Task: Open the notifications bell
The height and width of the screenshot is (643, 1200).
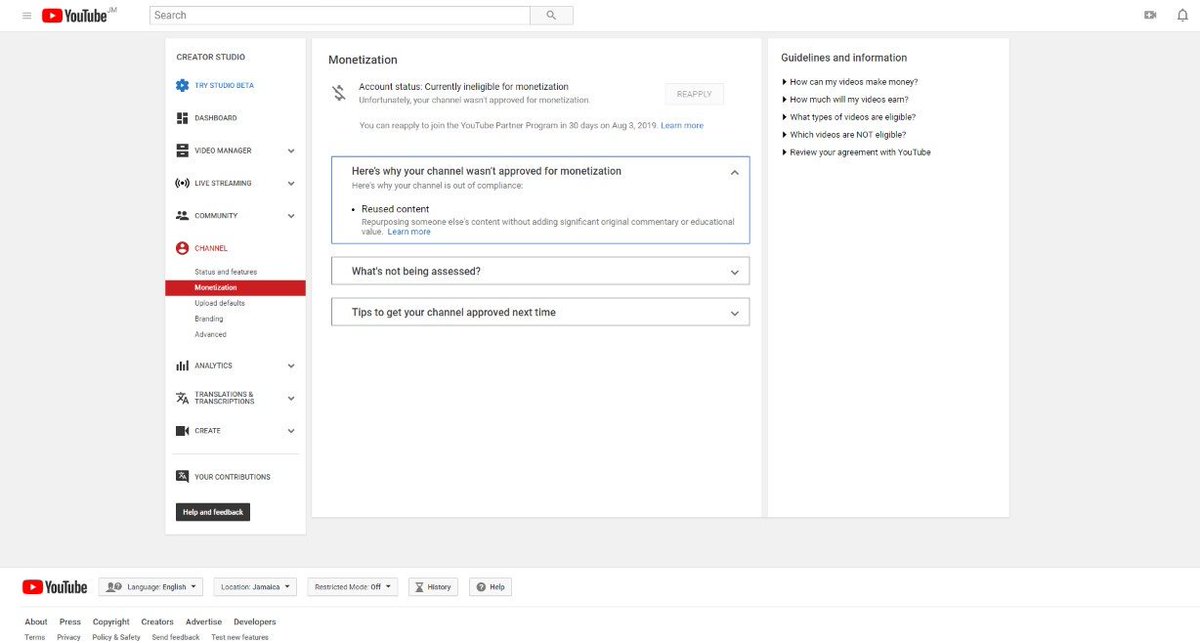Action: click(x=1182, y=15)
